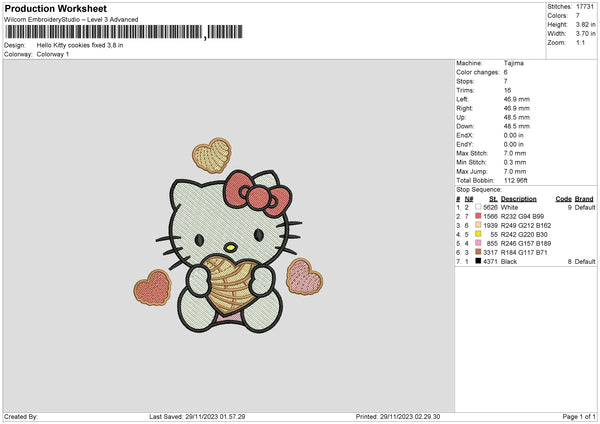Click the Min Stitch value 0.3 mm
This screenshot has height=424, width=600.
(x=515, y=162)
